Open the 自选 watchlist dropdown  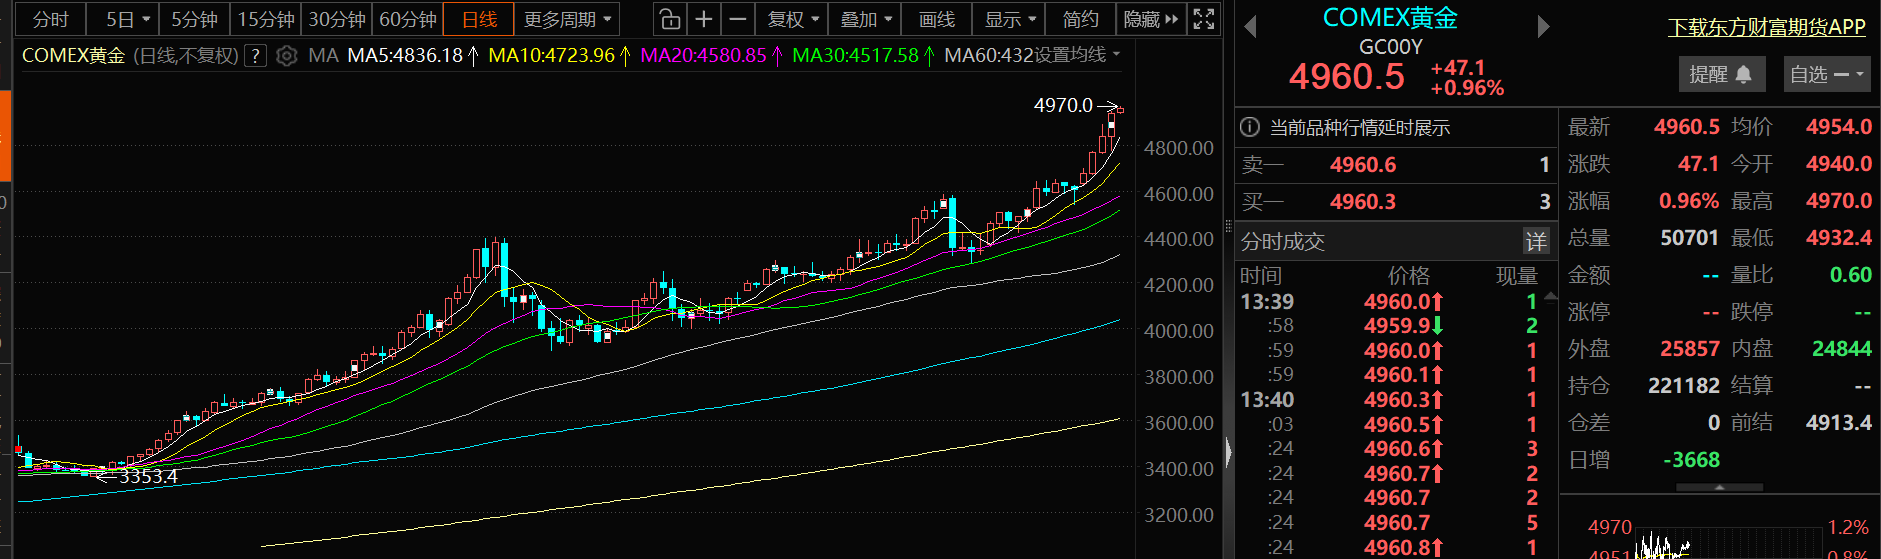point(1826,74)
